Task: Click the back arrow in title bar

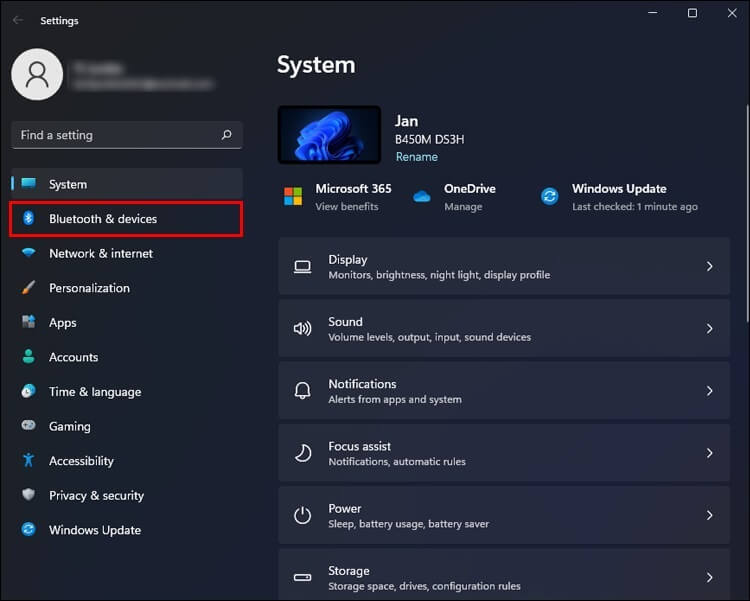Action: coord(18,20)
